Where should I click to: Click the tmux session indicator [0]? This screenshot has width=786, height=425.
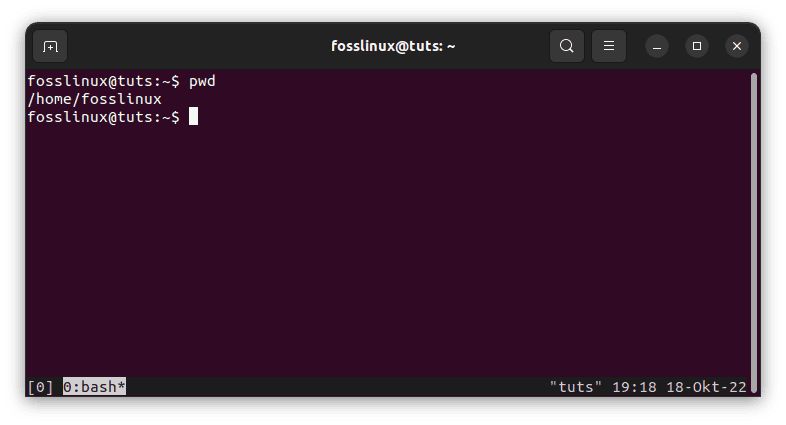[40, 386]
